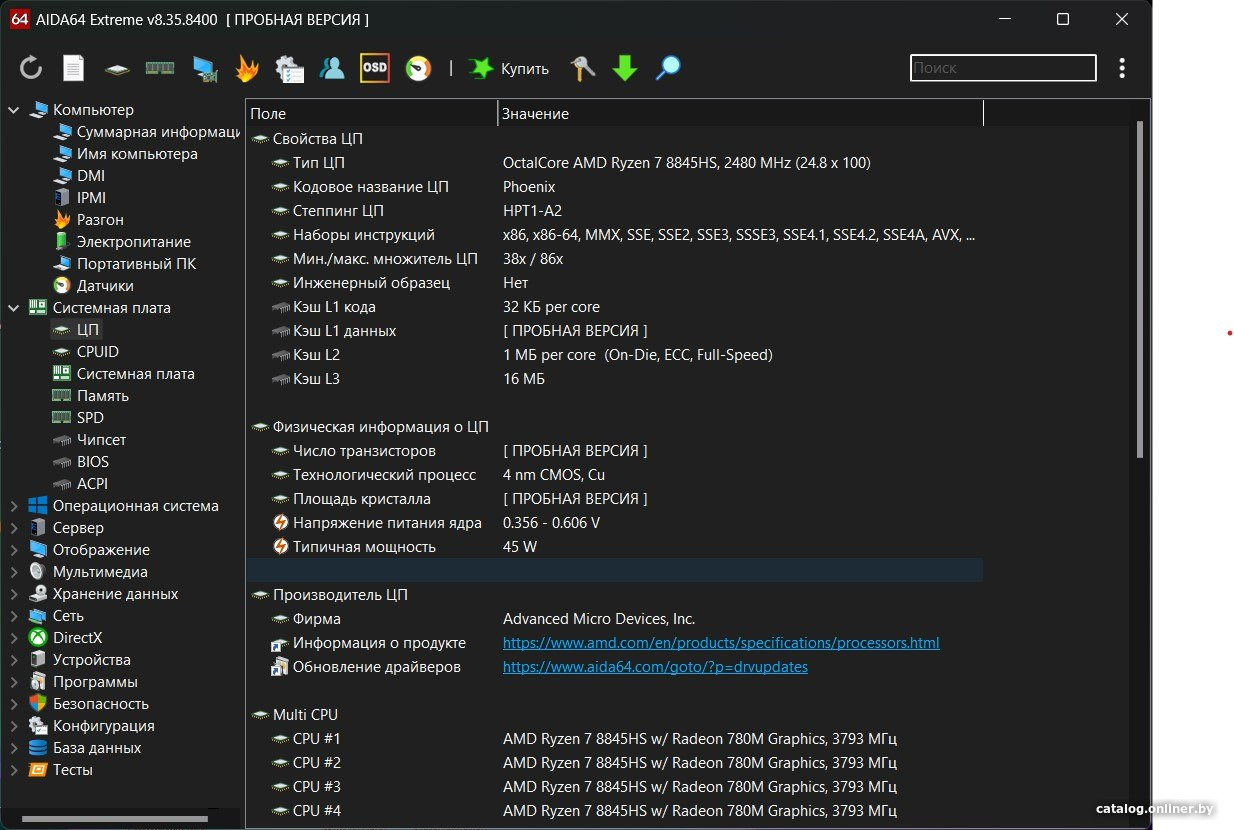Launch the system stability test flame icon
The image size is (1234, 830).
246,68
